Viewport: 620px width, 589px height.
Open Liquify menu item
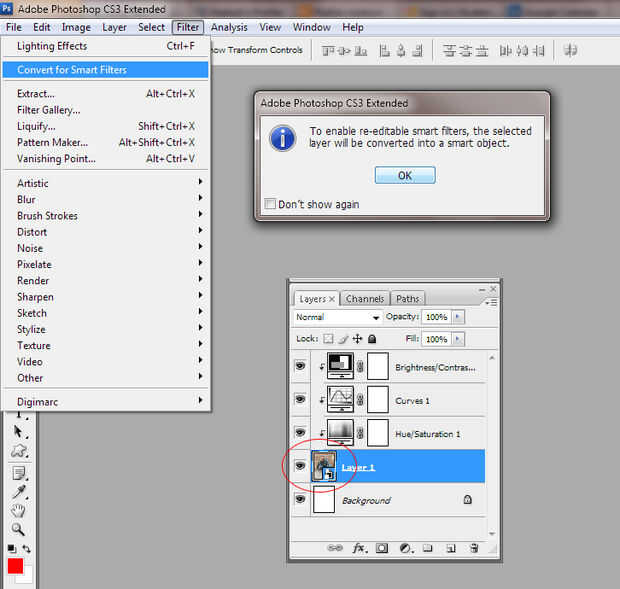[x=106, y=126]
